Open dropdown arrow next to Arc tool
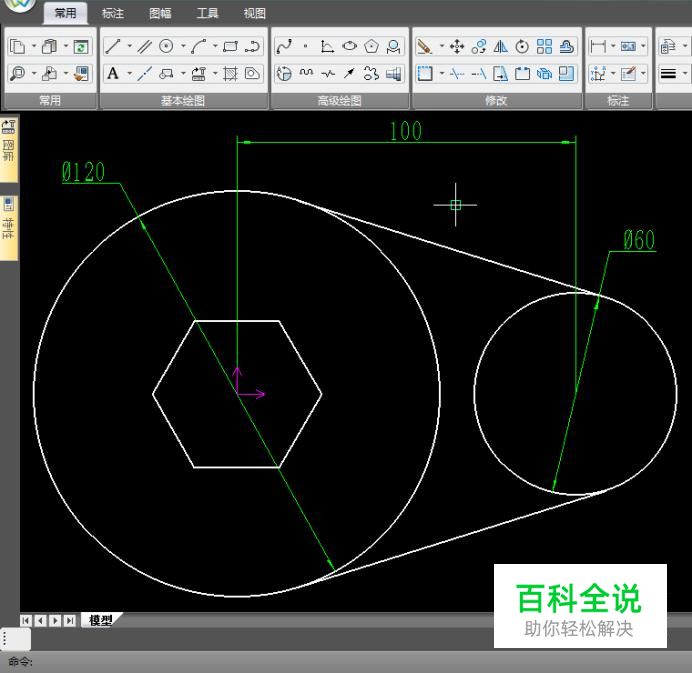 (215, 45)
